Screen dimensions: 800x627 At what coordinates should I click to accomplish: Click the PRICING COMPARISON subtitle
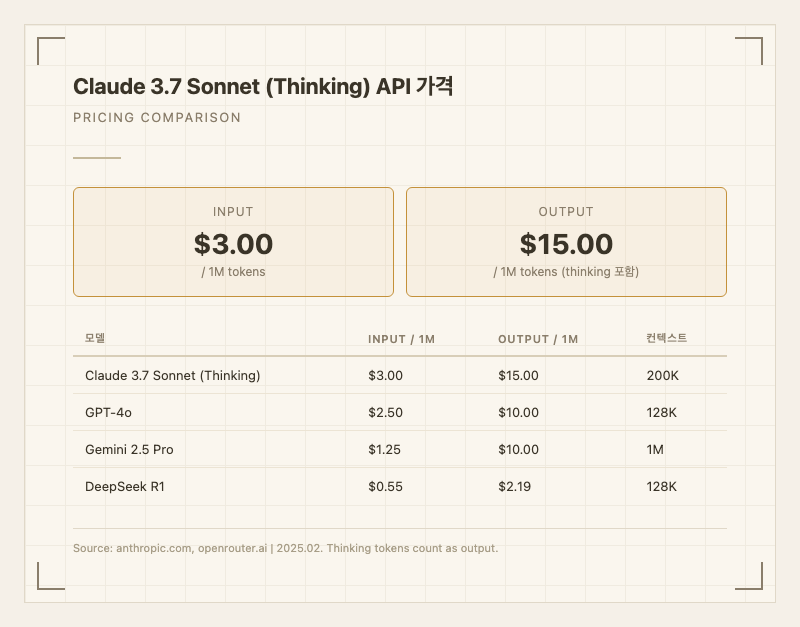[157, 117]
